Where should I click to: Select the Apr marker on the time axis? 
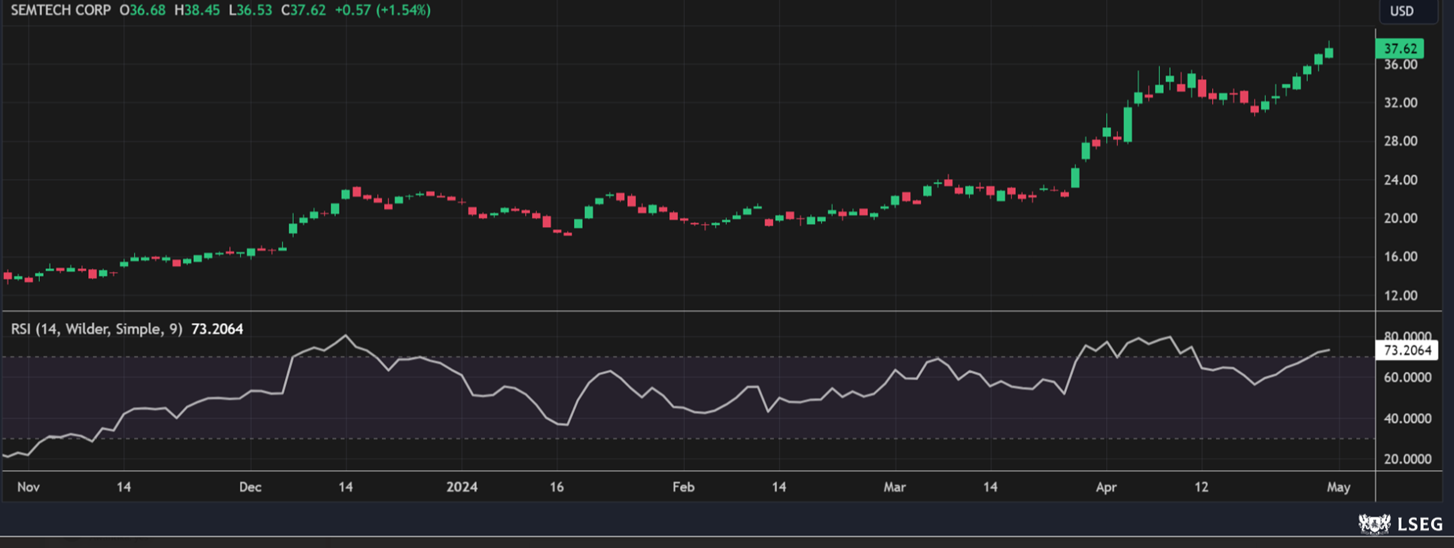(1108, 487)
